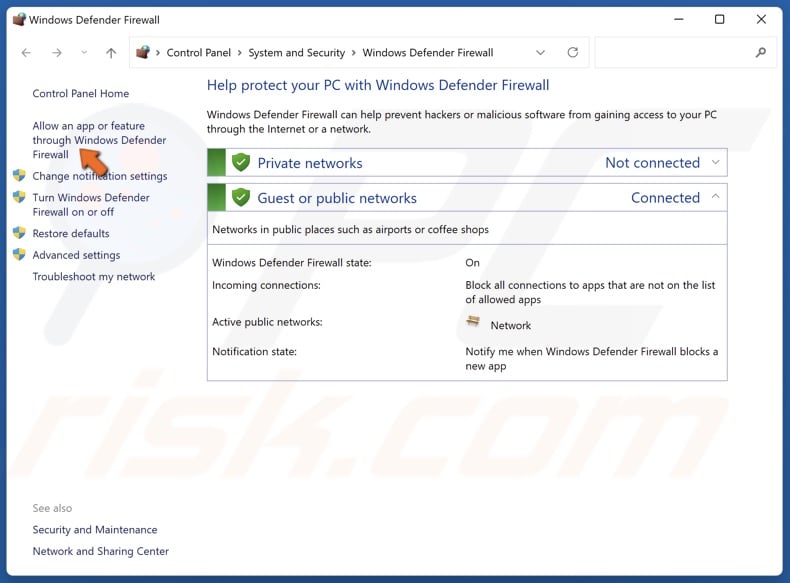Click 'Notification state:' label
Viewport: 790px width, 583px height.
(254, 352)
